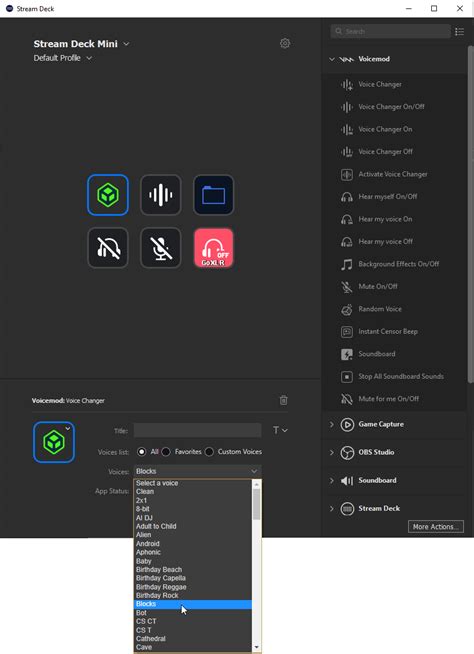Viewport: 474px width, 654px height.
Task: Click the voices list scrollbar down arrow
Action: coord(257,647)
